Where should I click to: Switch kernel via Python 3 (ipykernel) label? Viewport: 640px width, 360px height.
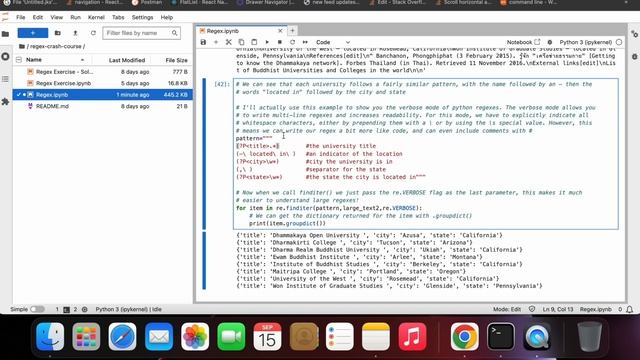pos(585,42)
